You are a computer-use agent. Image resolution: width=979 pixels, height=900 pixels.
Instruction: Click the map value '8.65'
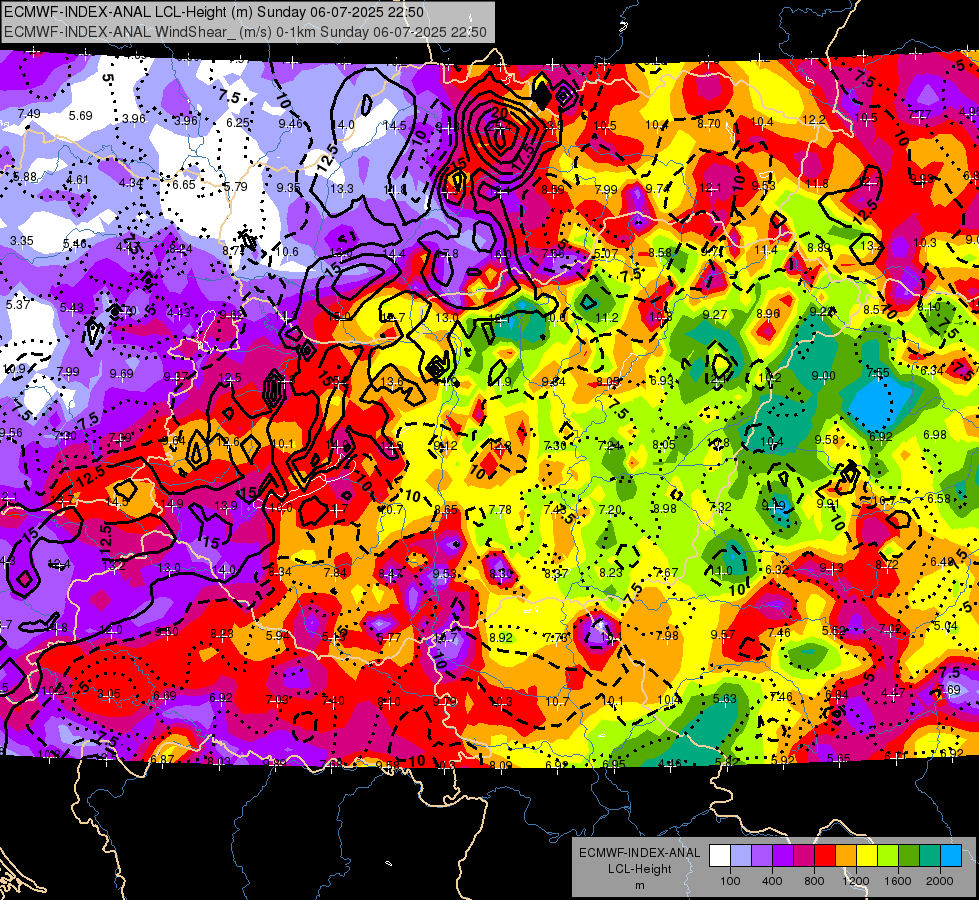[446, 510]
